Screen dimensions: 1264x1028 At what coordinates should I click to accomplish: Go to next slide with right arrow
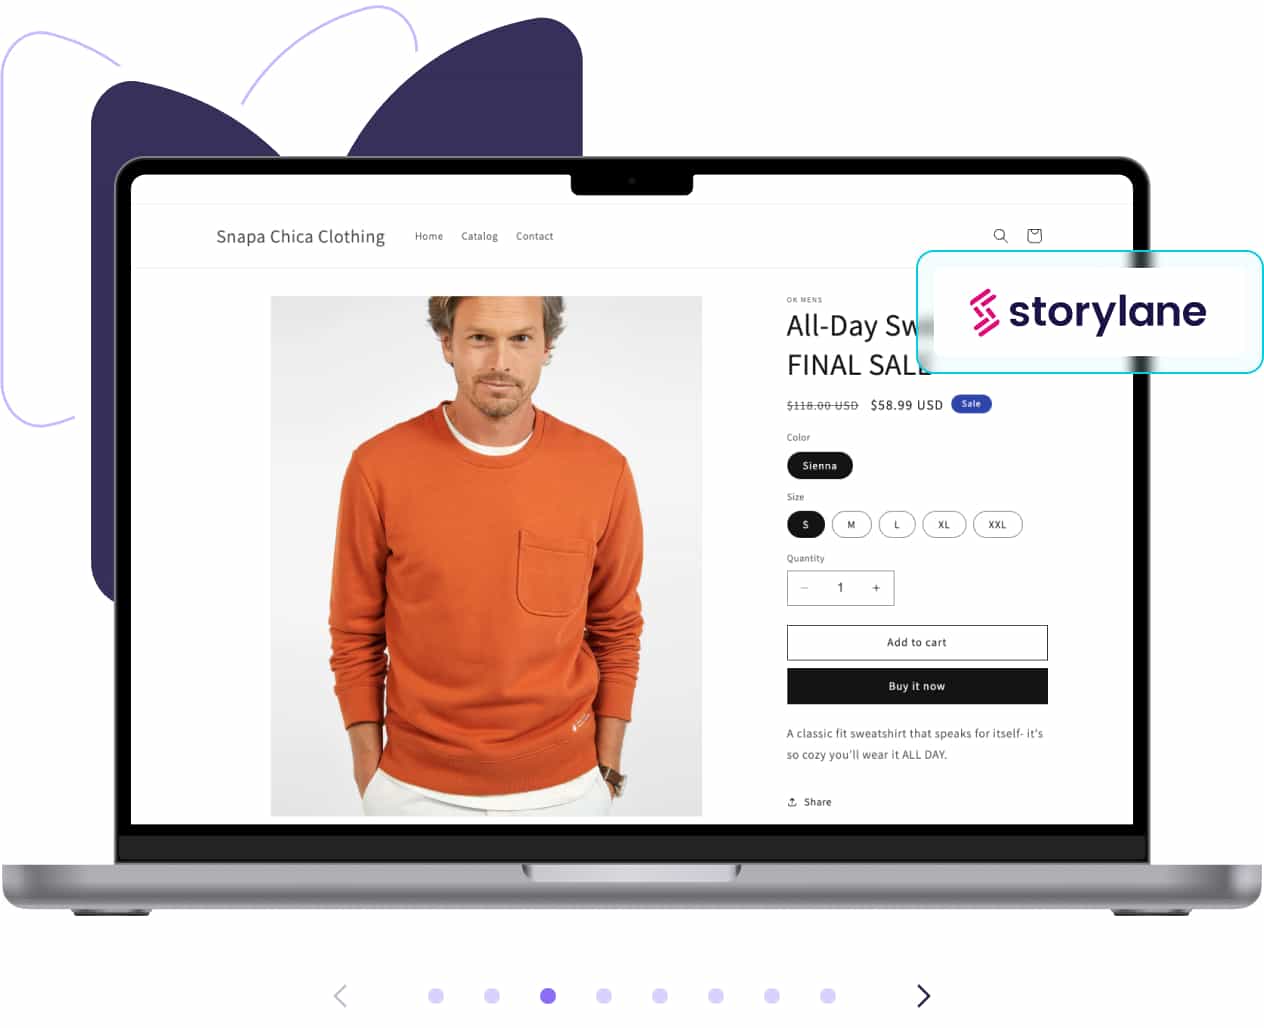click(923, 995)
